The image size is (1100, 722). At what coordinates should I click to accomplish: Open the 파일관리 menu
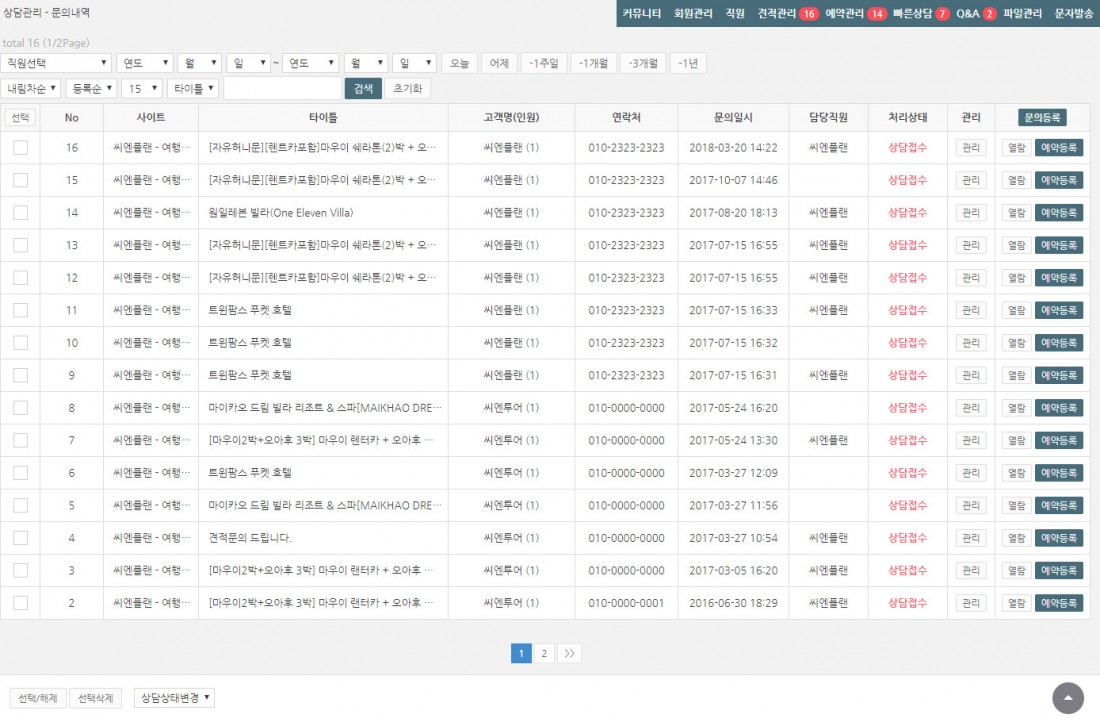point(1022,13)
